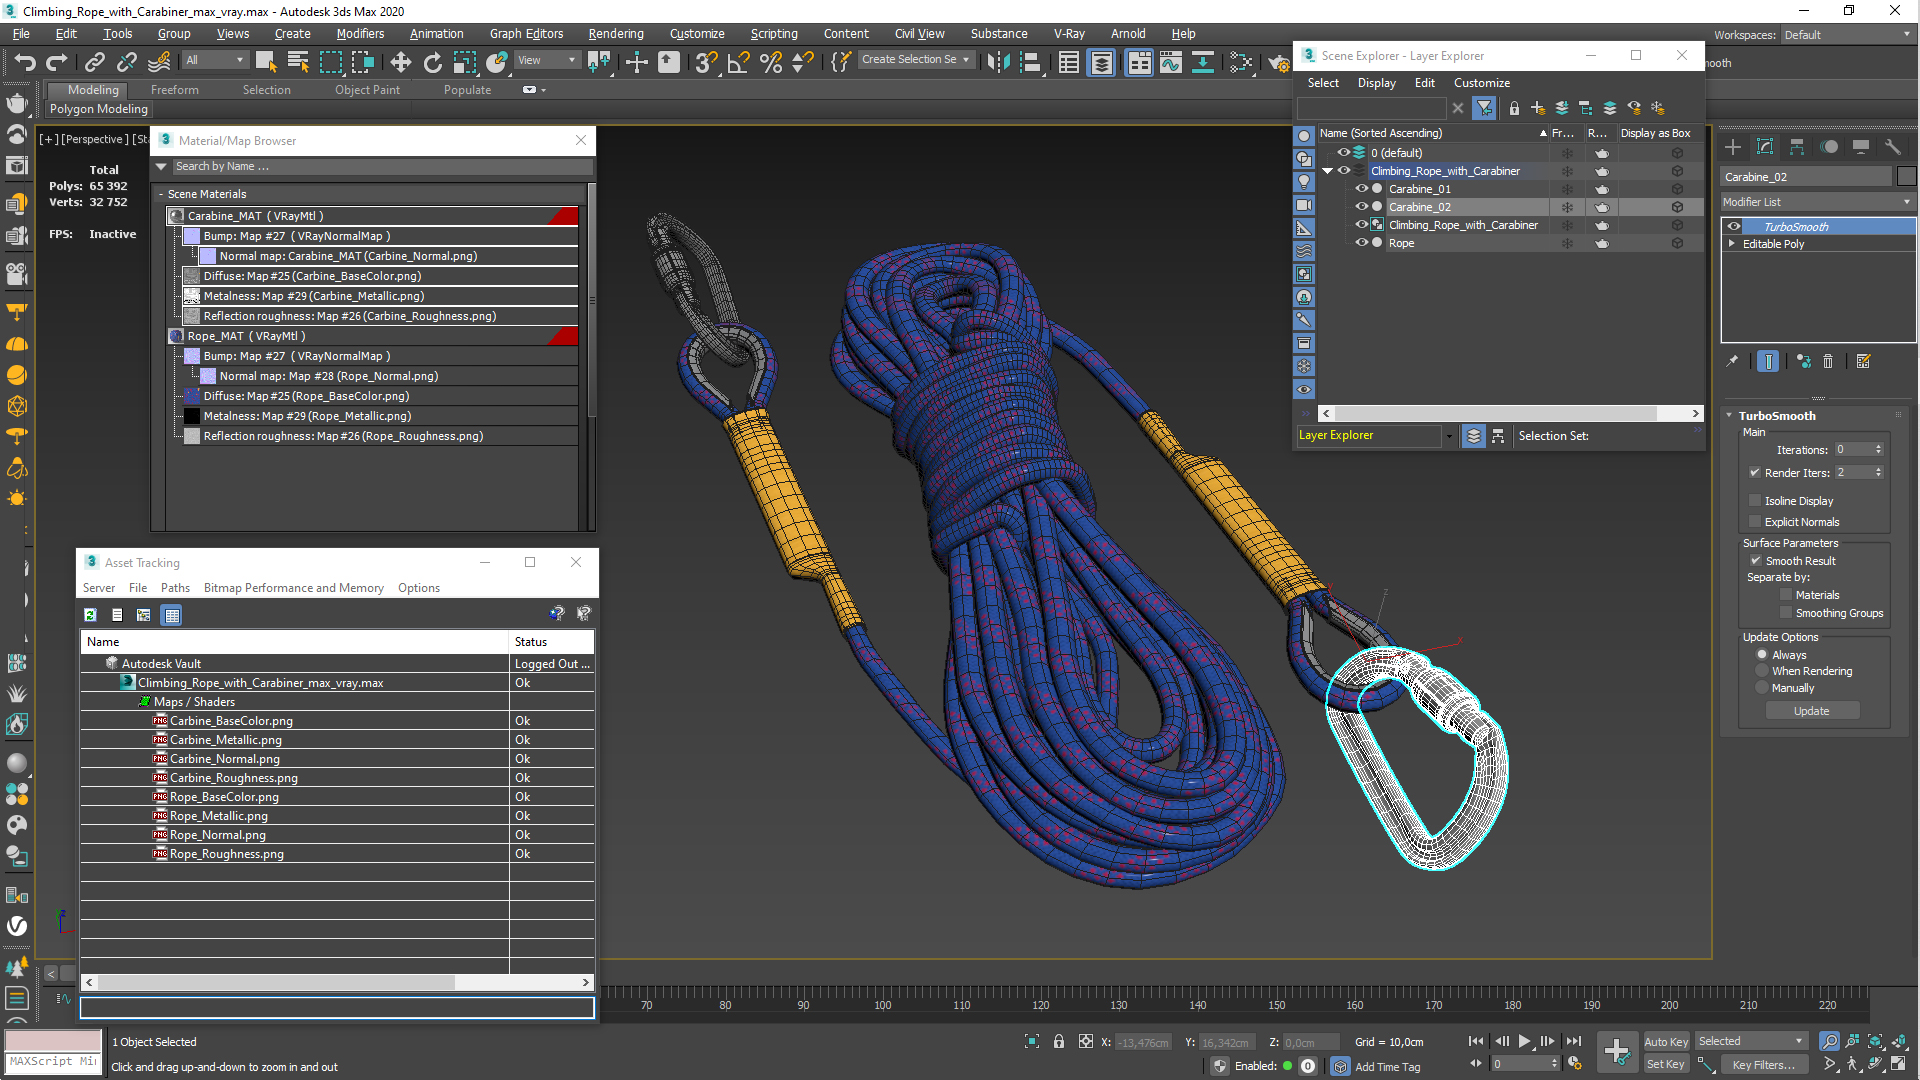The width and height of the screenshot is (1920, 1080).
Task: Expand the Editable Poly modifier entry
Action: [1731, 244]
